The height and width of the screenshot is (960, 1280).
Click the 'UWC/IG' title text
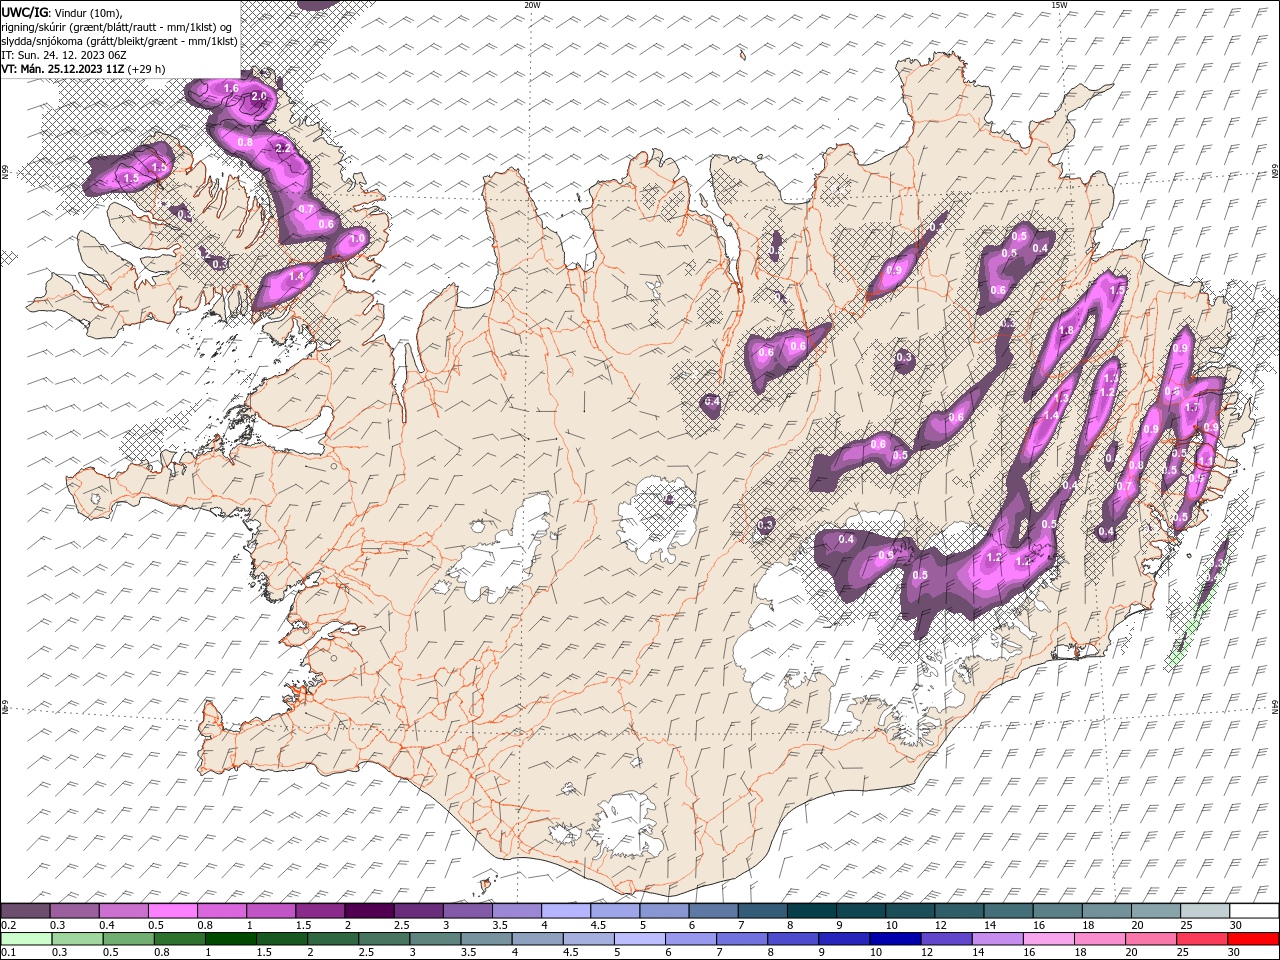[24, 11]
